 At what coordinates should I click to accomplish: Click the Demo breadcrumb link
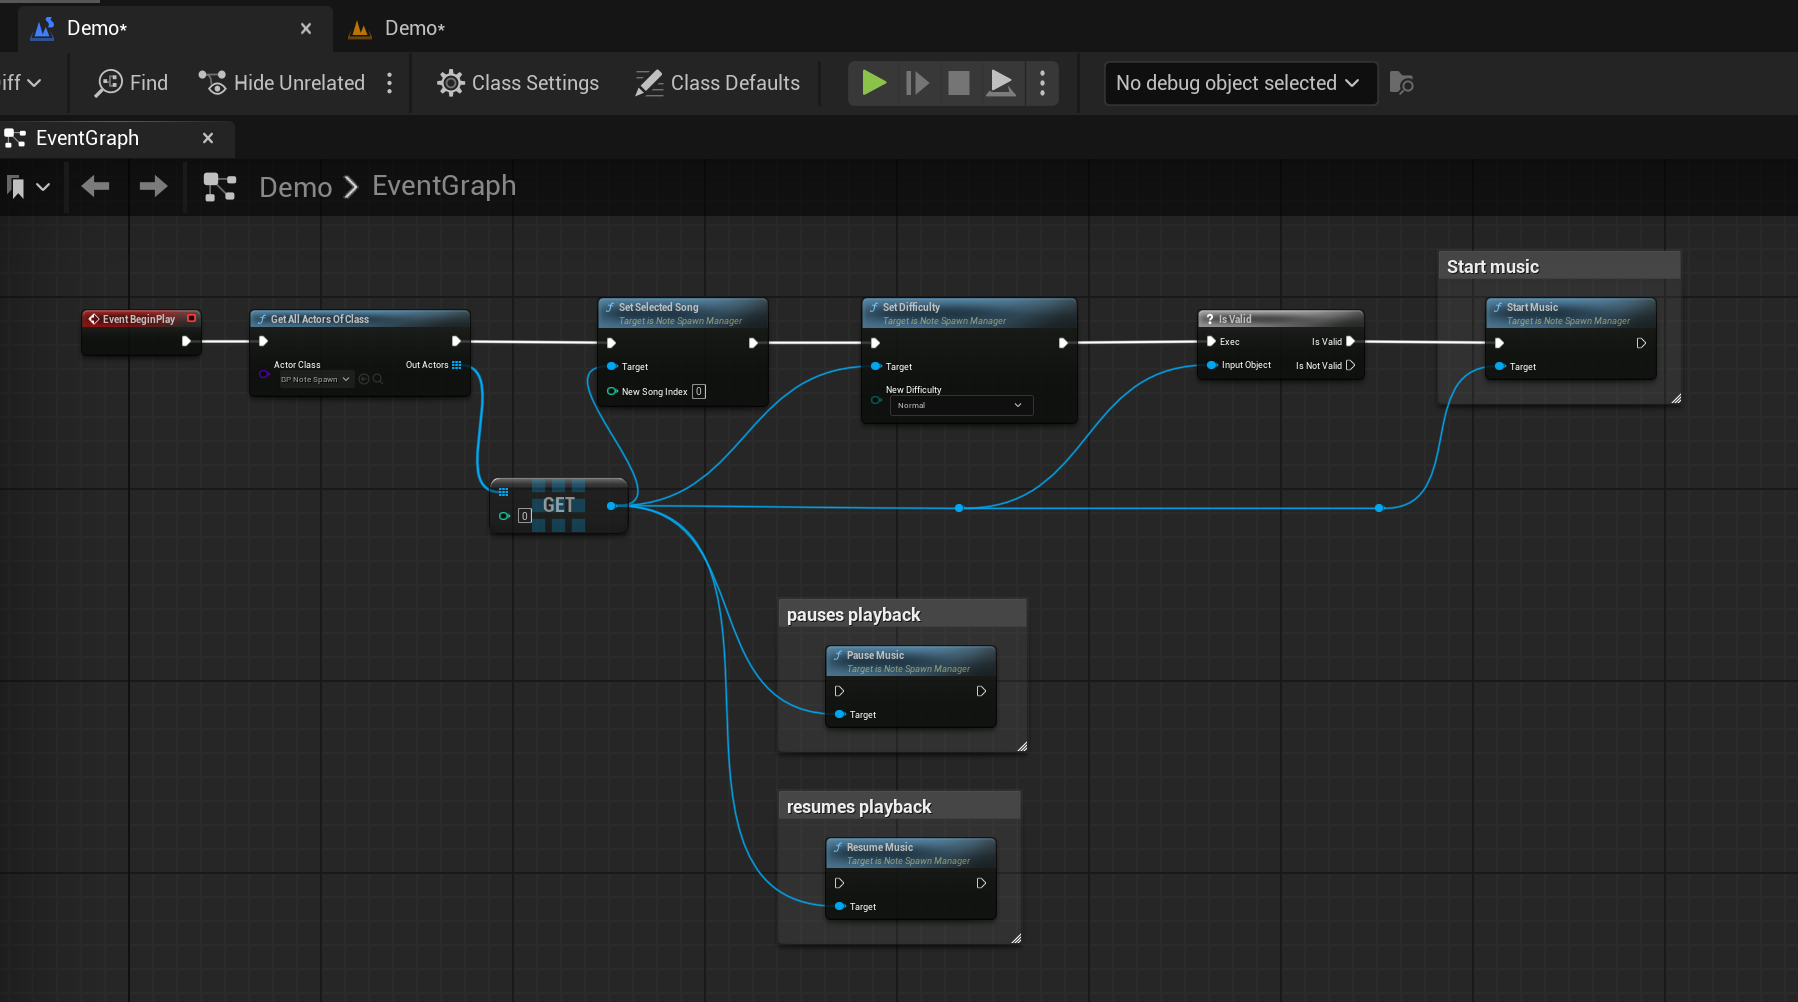[x=295, y=187]
